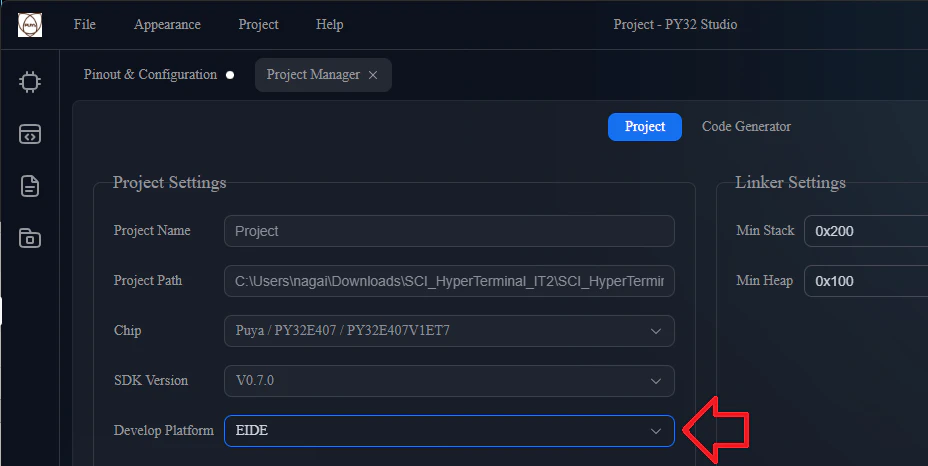Click the Min Heap 0x100 field
This screenshot has width=928, height=466.
(866, 281)
